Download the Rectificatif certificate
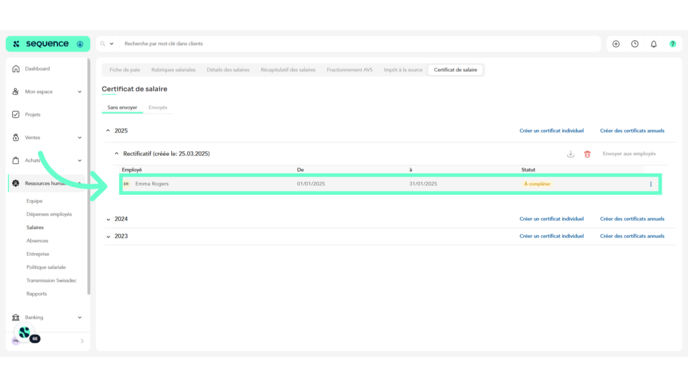Screen dimensions: 688x387 point(570,154)
